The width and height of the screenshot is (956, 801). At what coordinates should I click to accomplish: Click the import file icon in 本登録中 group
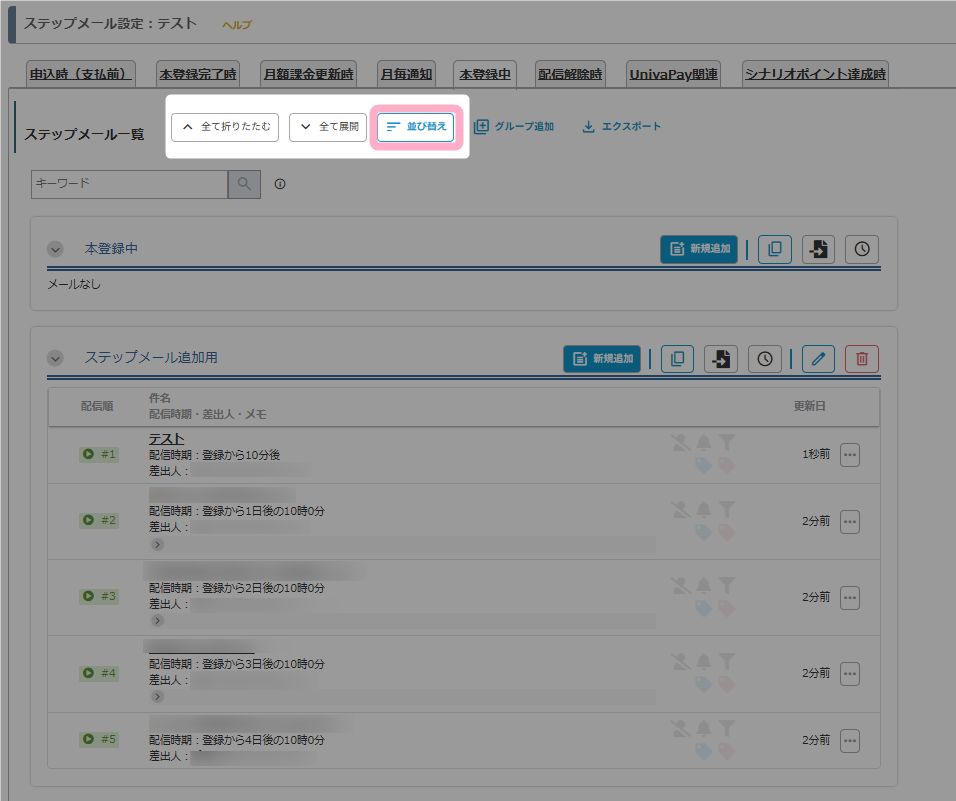819,249
